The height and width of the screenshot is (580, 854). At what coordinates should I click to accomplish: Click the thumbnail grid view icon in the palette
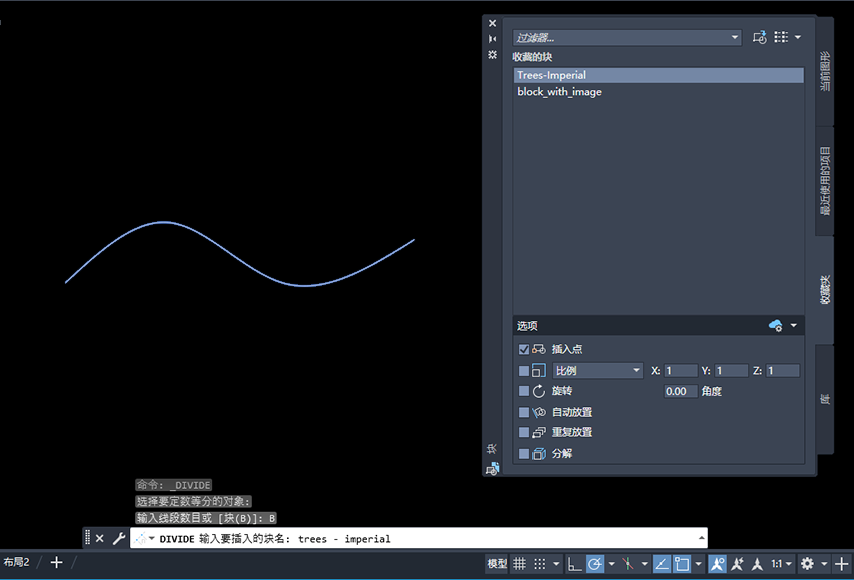(781, 37)
